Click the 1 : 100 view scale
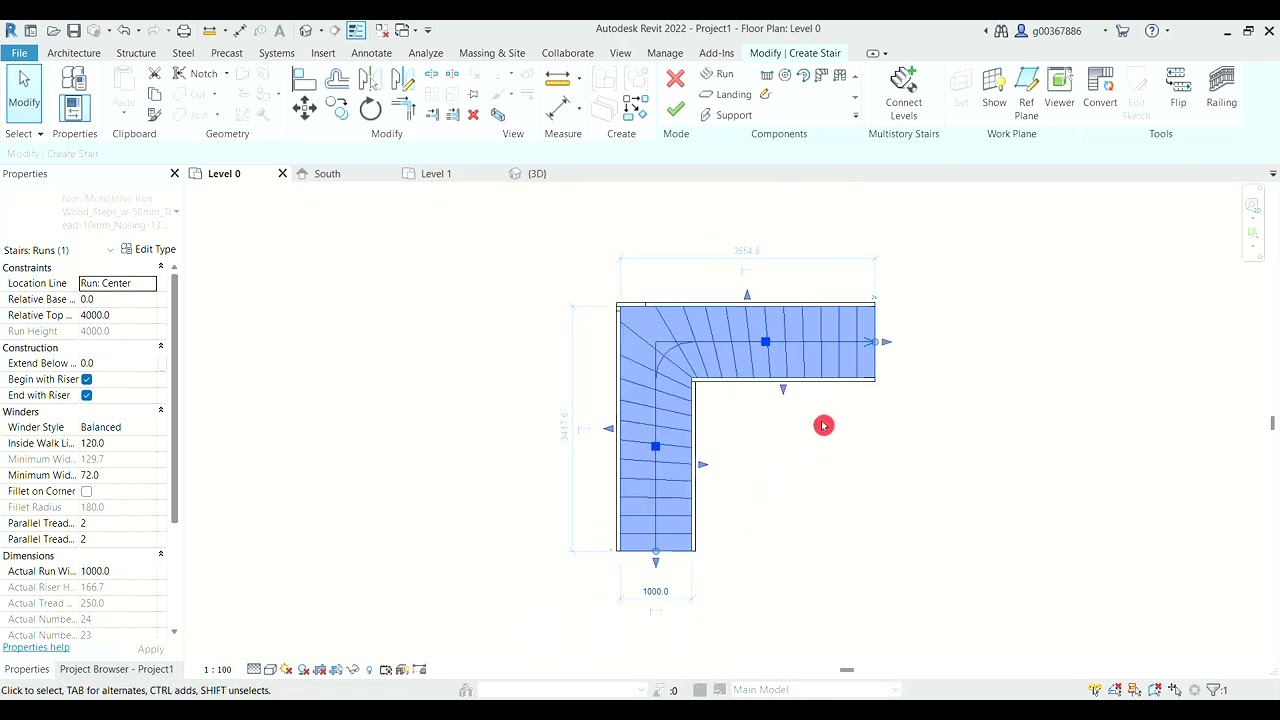The width and height of the screenshot is (1280, 720). [x=217, y=670]
